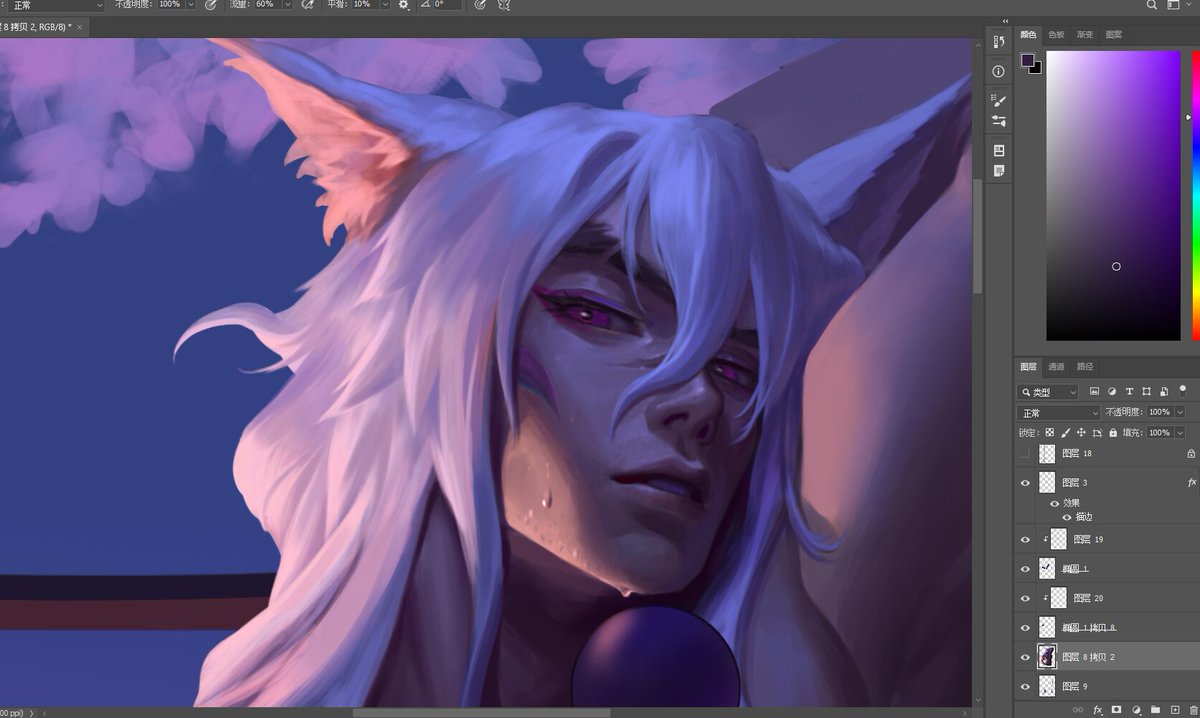Click the foreground color swatch
The height and width of the screenshot is (718, 1200).
[x=1027, y=60]
